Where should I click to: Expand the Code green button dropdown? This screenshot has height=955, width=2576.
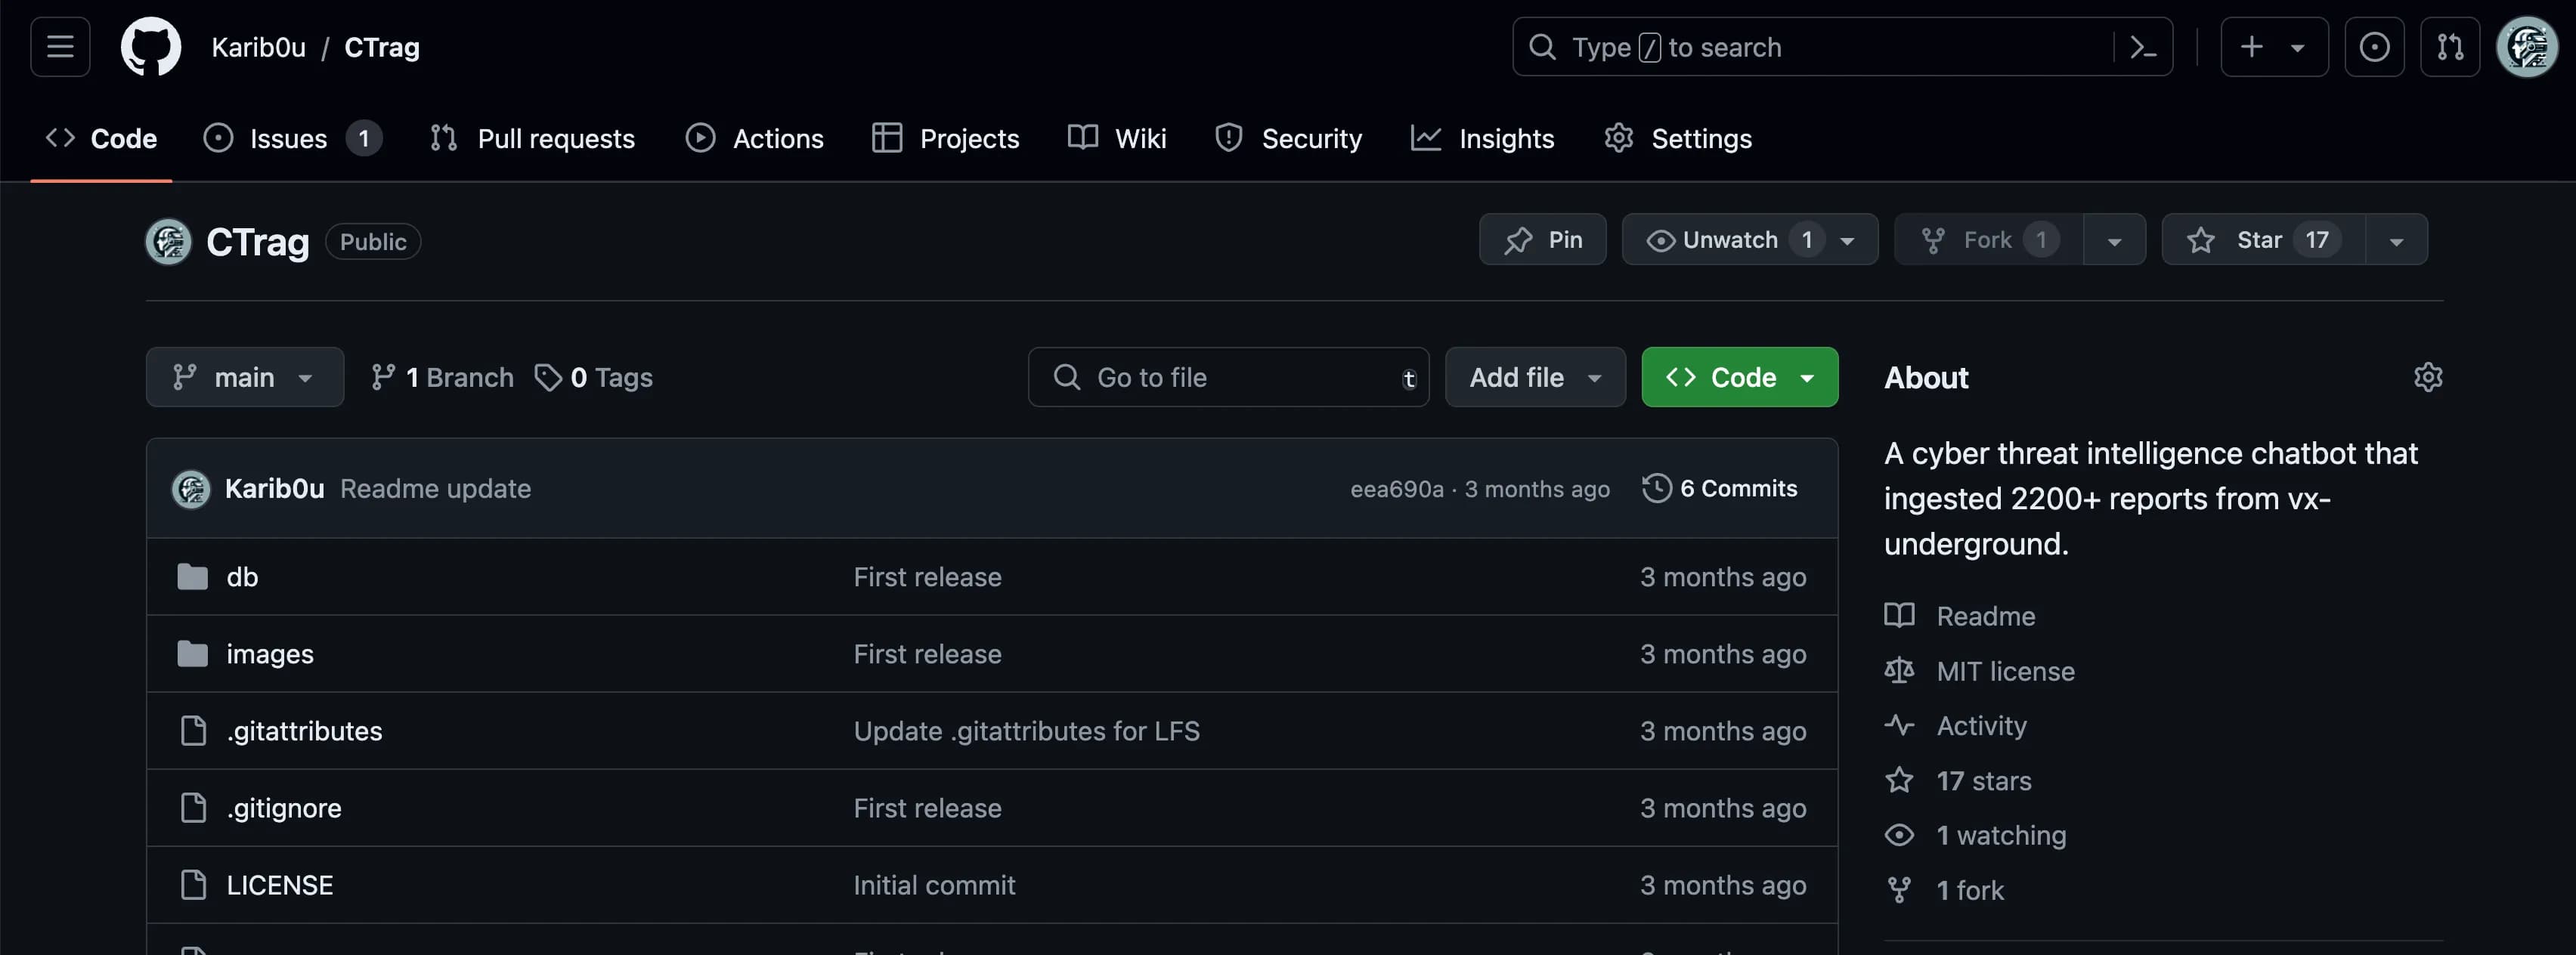1804,376
